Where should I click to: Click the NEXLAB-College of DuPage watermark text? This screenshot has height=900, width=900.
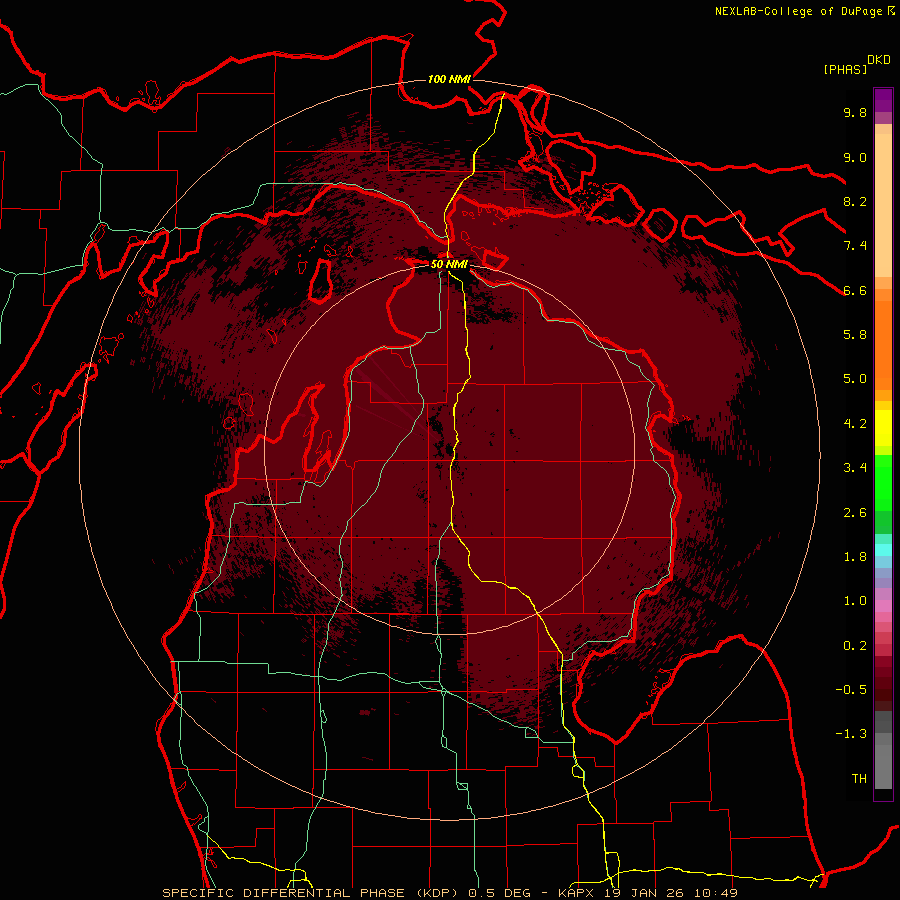799,11
